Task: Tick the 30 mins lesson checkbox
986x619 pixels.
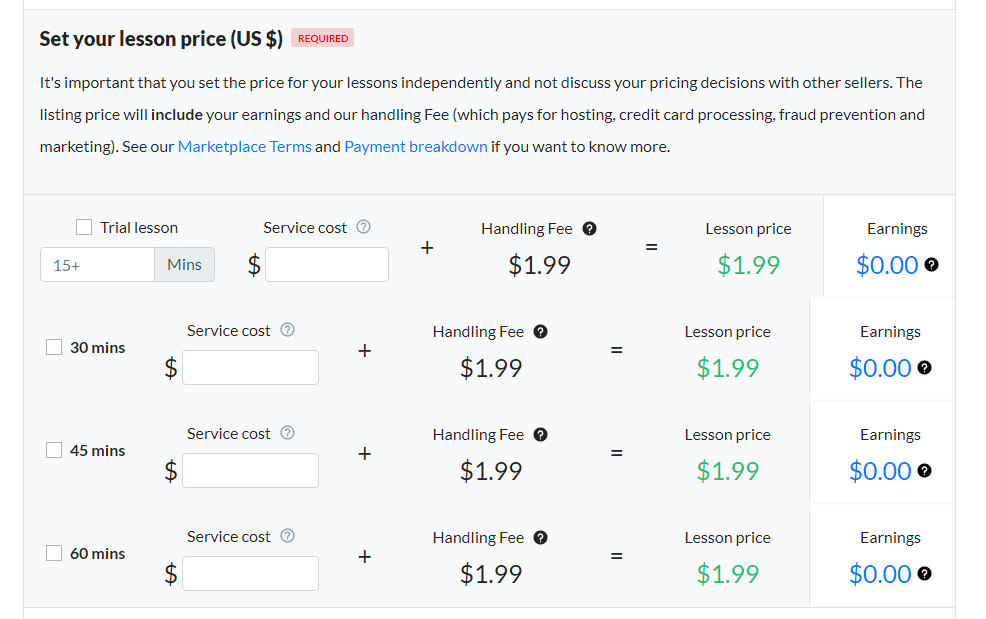Action: pyautogui.click(x=54, y=347)
